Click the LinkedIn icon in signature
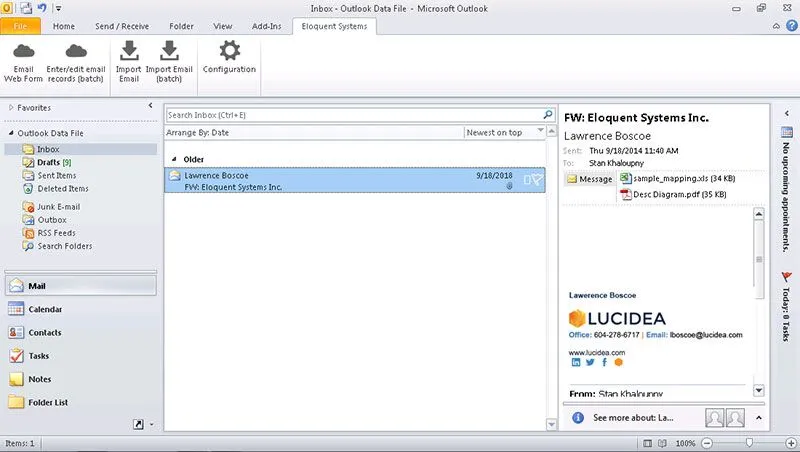Screen dimensions: 800x452 (576, 362)
